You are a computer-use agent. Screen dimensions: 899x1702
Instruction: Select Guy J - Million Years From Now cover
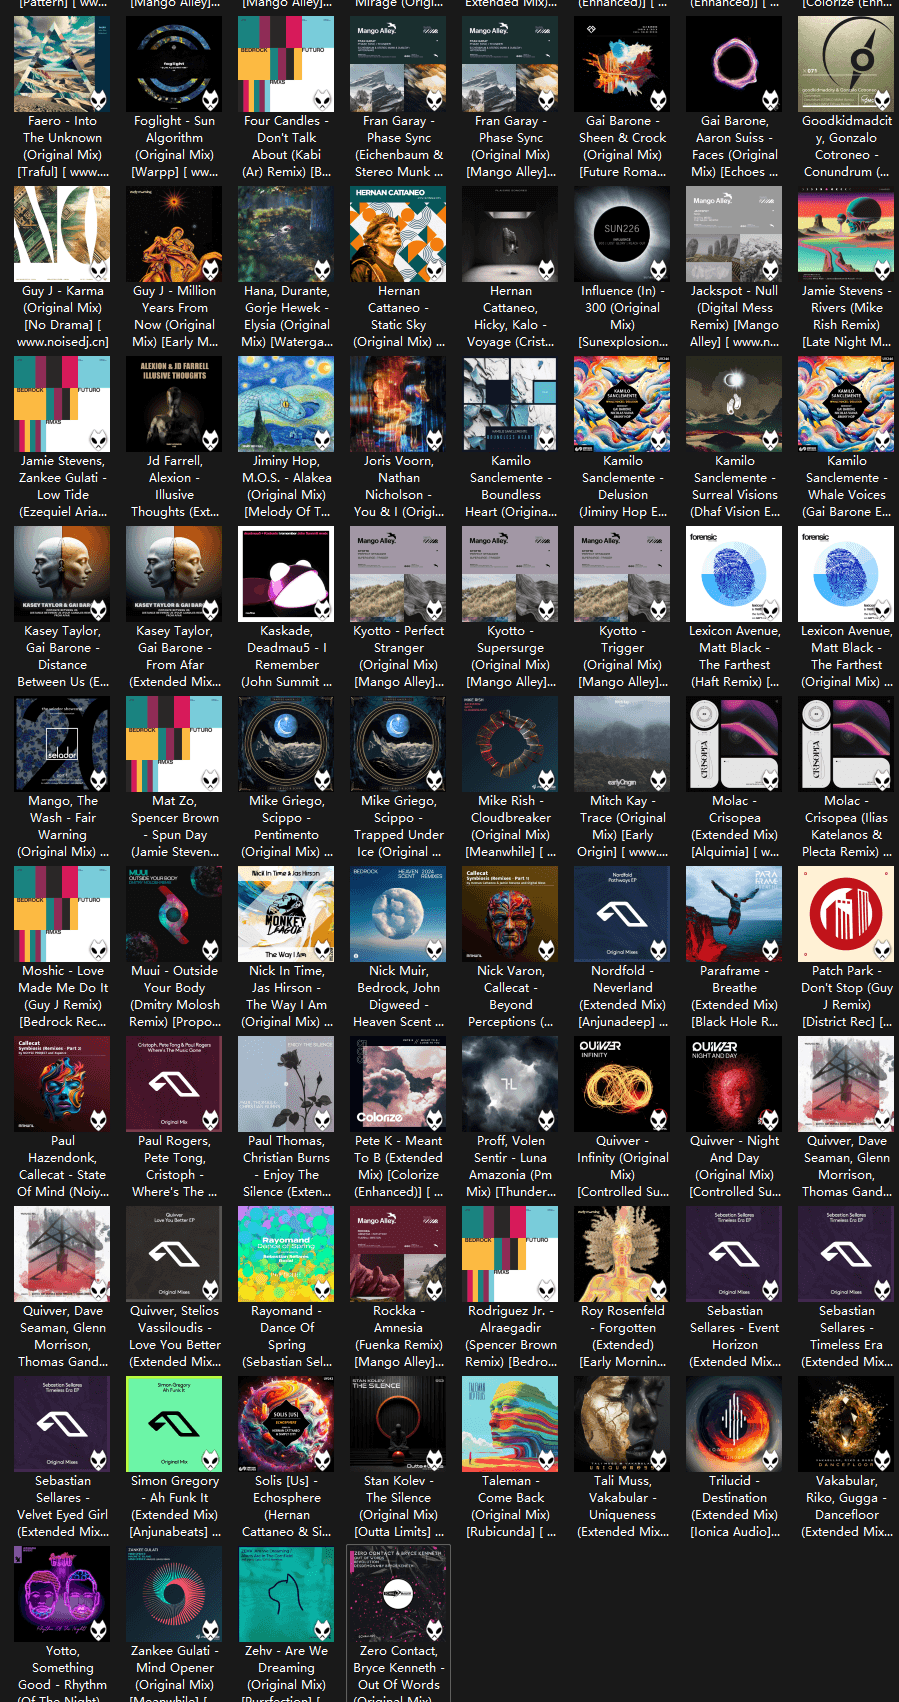pos(174,234)
